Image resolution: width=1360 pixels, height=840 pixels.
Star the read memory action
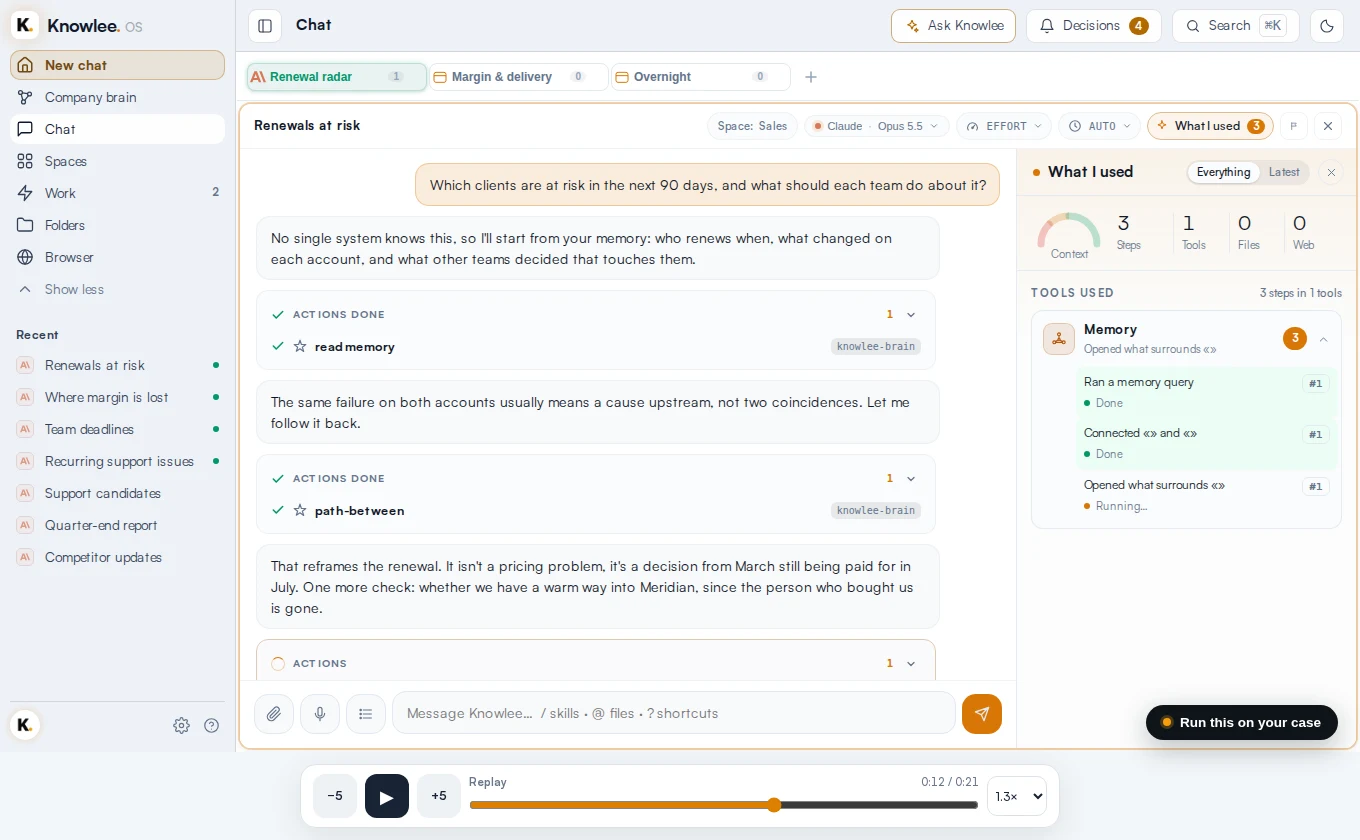click(x=300, y=346)
